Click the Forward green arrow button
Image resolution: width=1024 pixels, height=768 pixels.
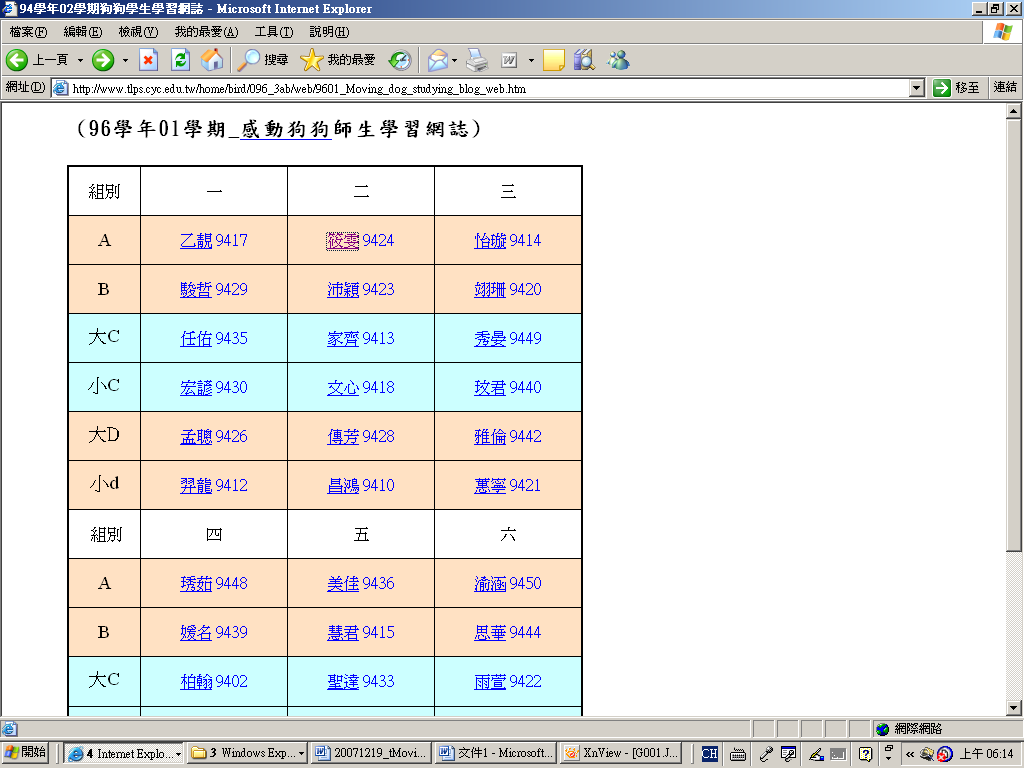103,60
